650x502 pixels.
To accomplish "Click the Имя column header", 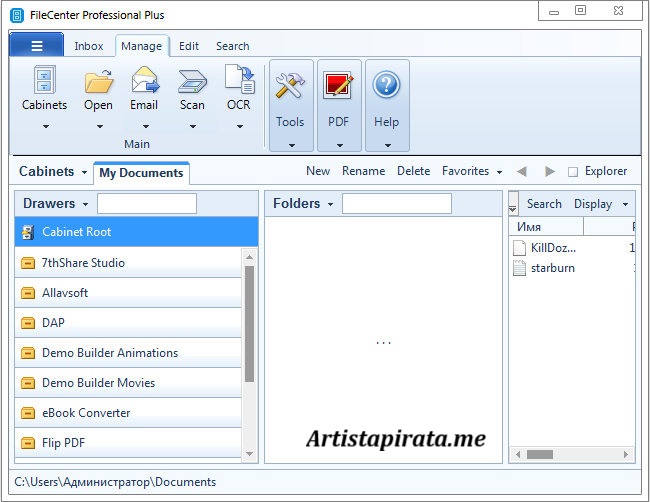I will [546, 227].
